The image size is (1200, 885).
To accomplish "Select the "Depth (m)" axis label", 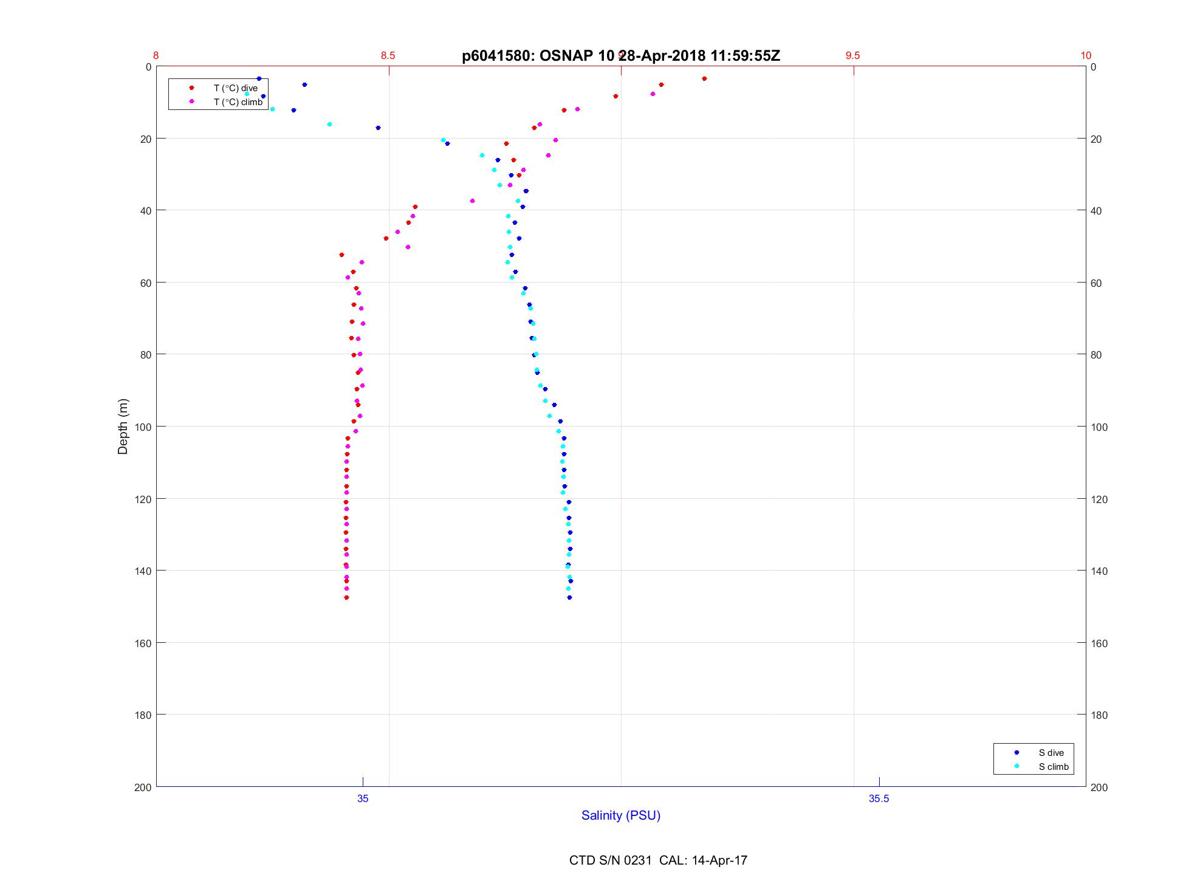I will 123,427.
